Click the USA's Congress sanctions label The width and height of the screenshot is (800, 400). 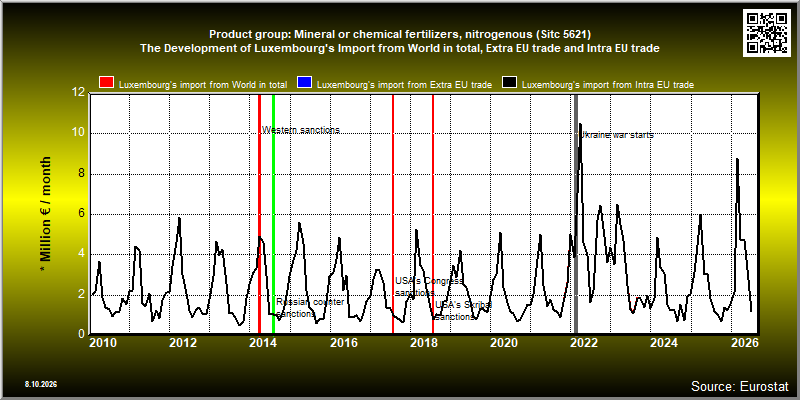coord(429,287)
